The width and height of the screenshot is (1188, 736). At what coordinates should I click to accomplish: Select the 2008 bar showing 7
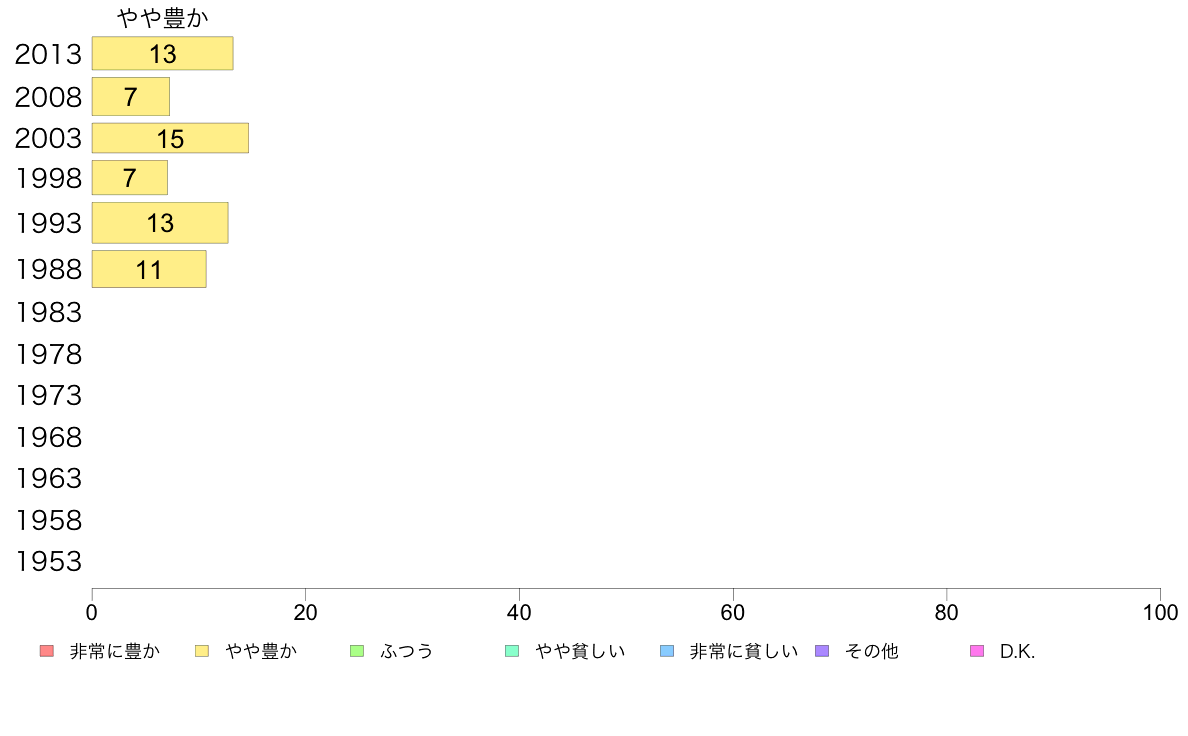(131, 97)
